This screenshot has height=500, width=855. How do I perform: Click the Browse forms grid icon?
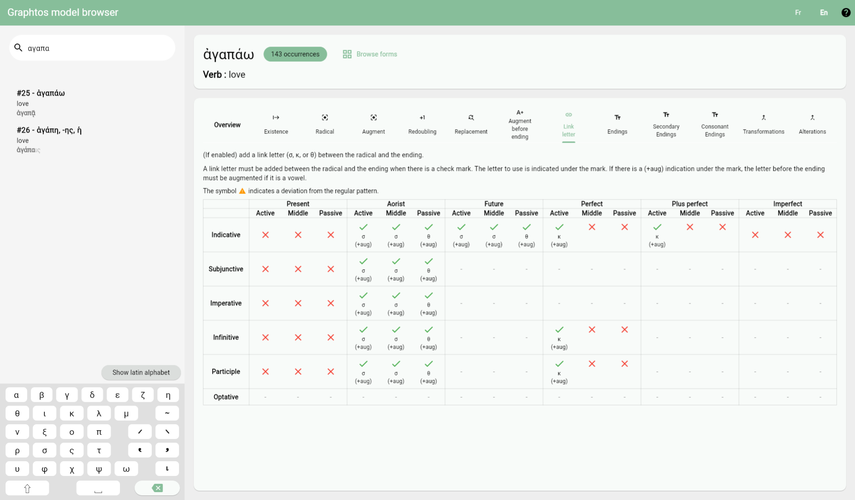click(347, 54)
